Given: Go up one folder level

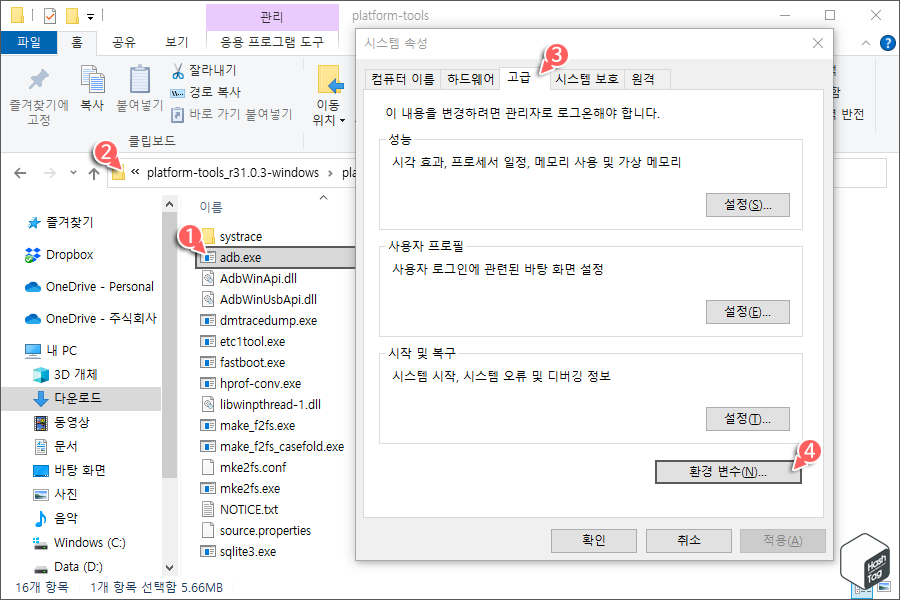Looking at the screenshot, I should tap(94, 173).
